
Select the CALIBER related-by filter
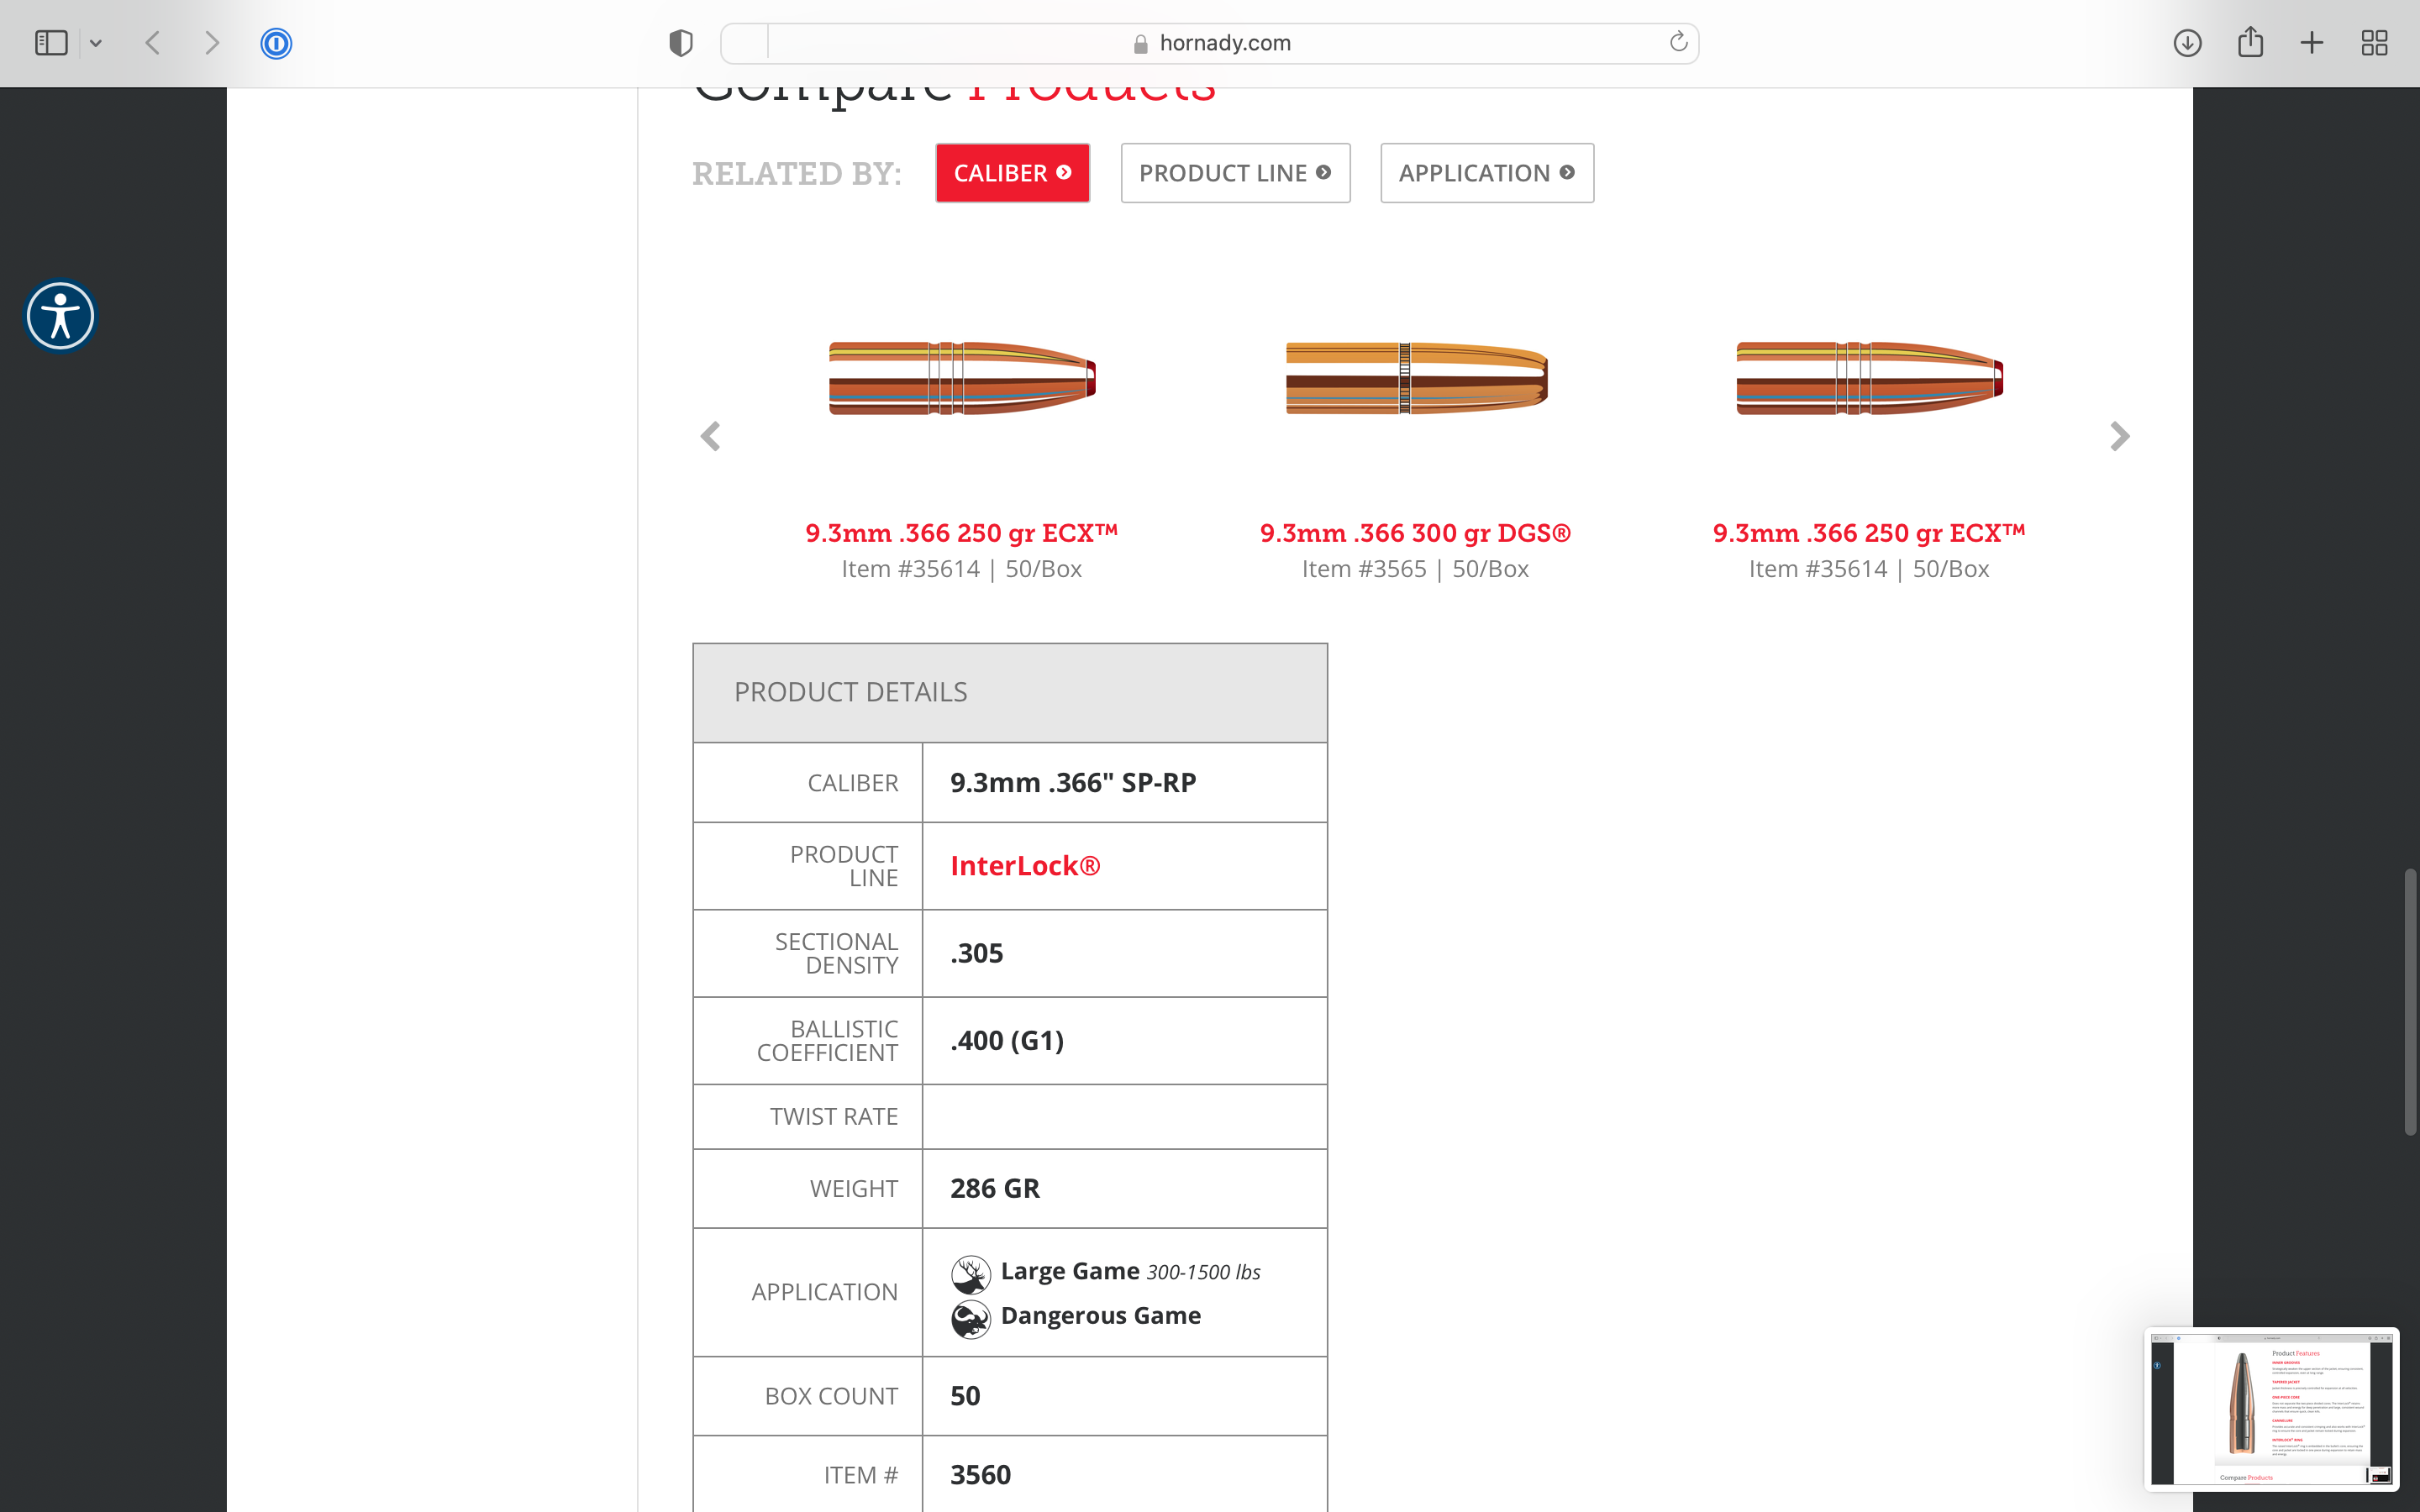tap(1012, 173)
